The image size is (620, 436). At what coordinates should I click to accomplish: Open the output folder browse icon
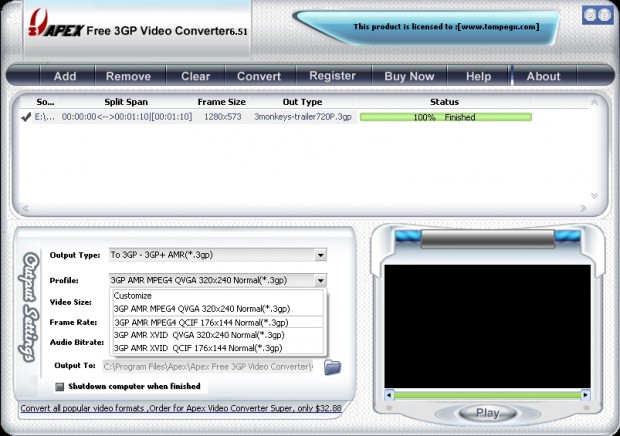coord(333,367)
